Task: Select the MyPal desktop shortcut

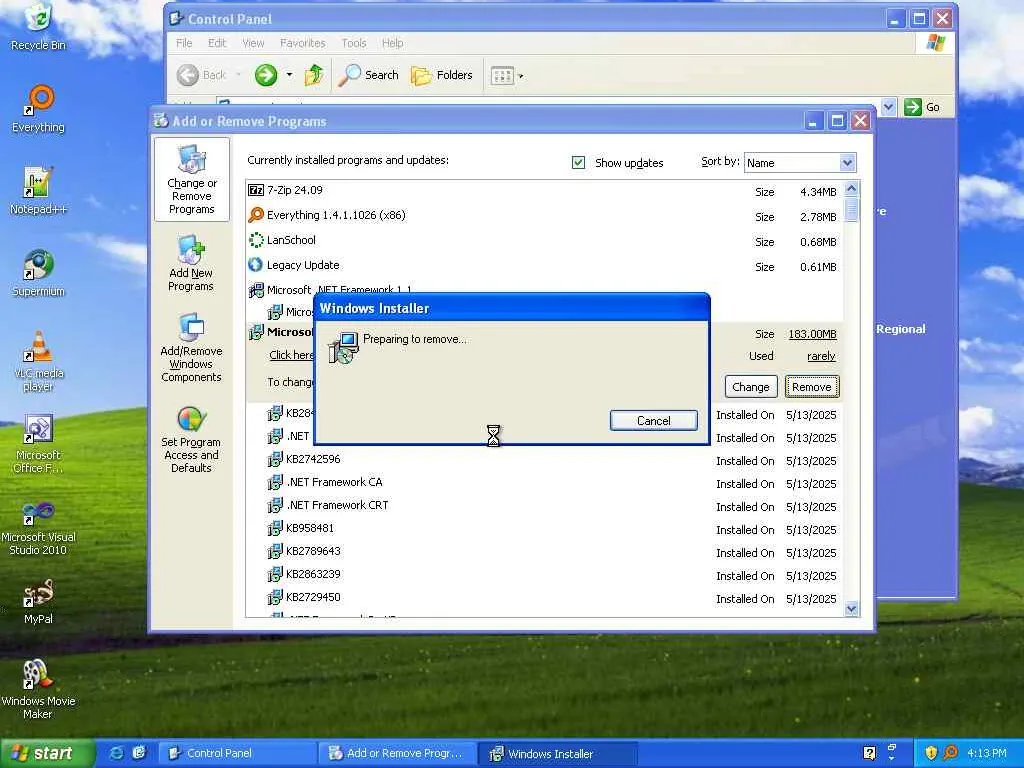Action: 39,601
